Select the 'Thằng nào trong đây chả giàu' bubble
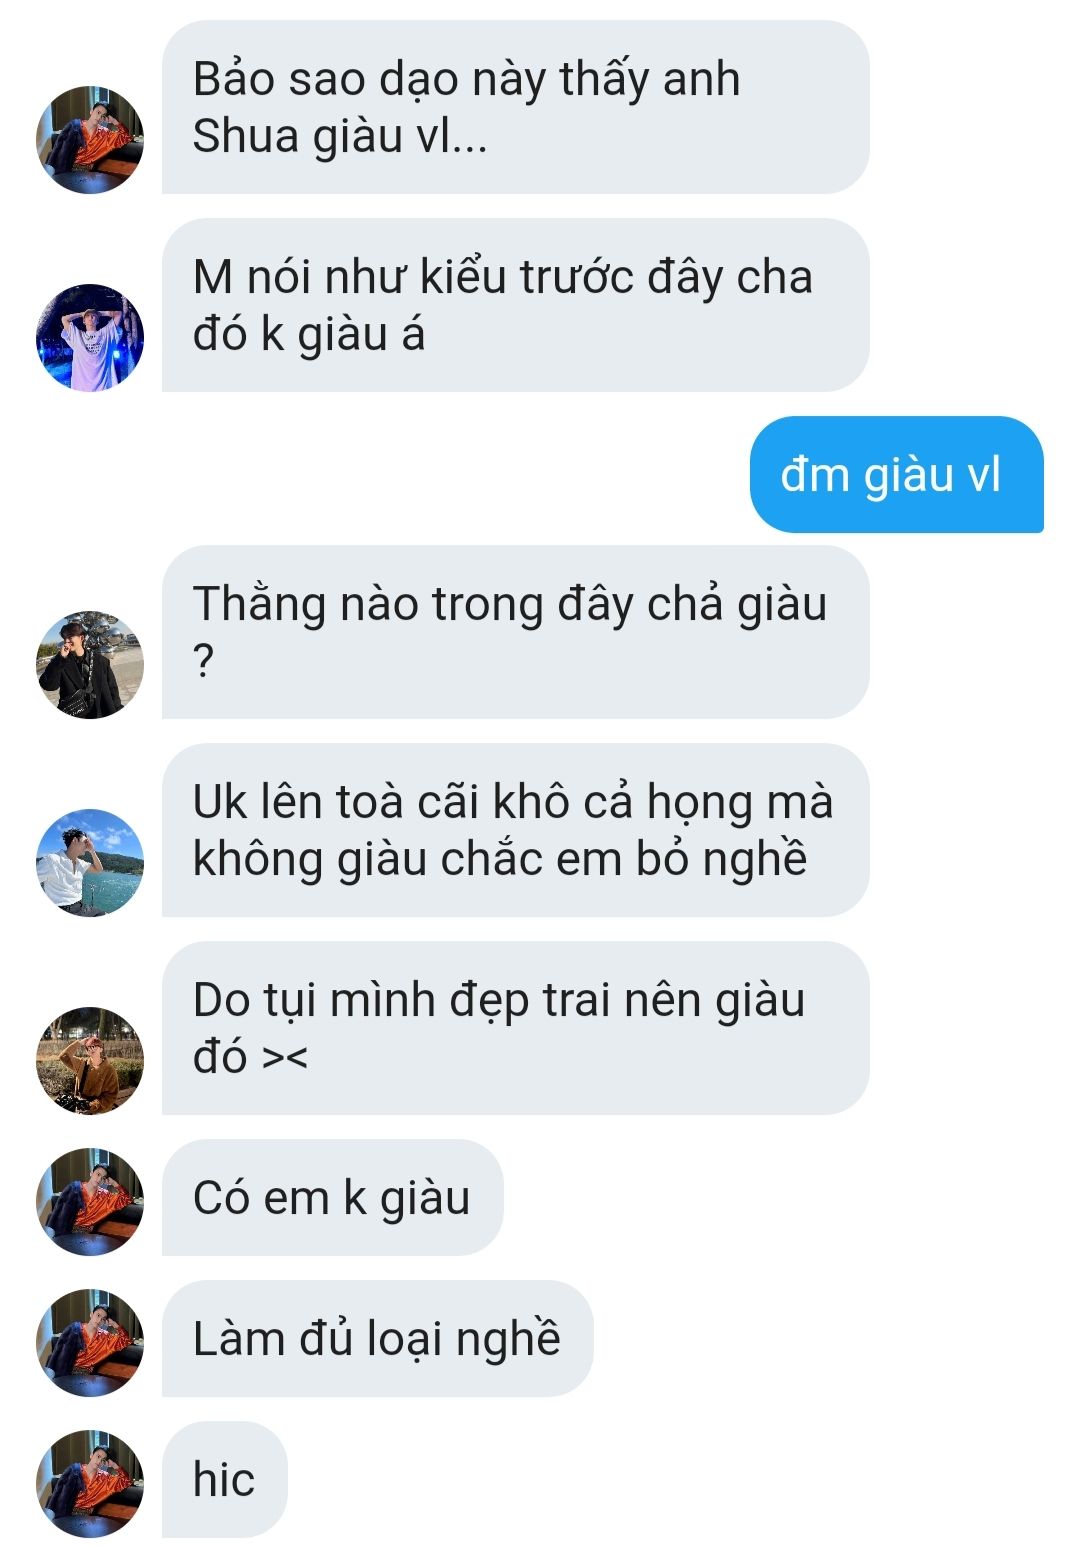This screenshot has height=1546, width=1080. [x=515, y=632]
